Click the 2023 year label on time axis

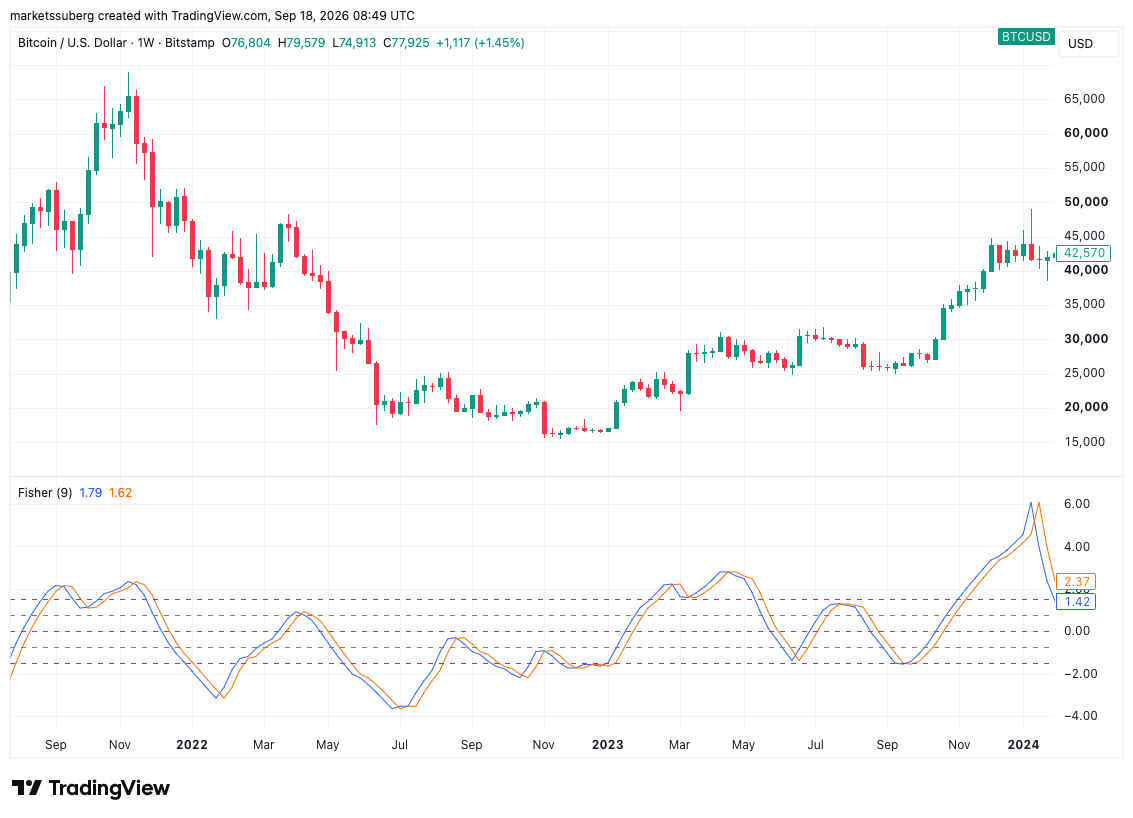(x=608, y=744)
